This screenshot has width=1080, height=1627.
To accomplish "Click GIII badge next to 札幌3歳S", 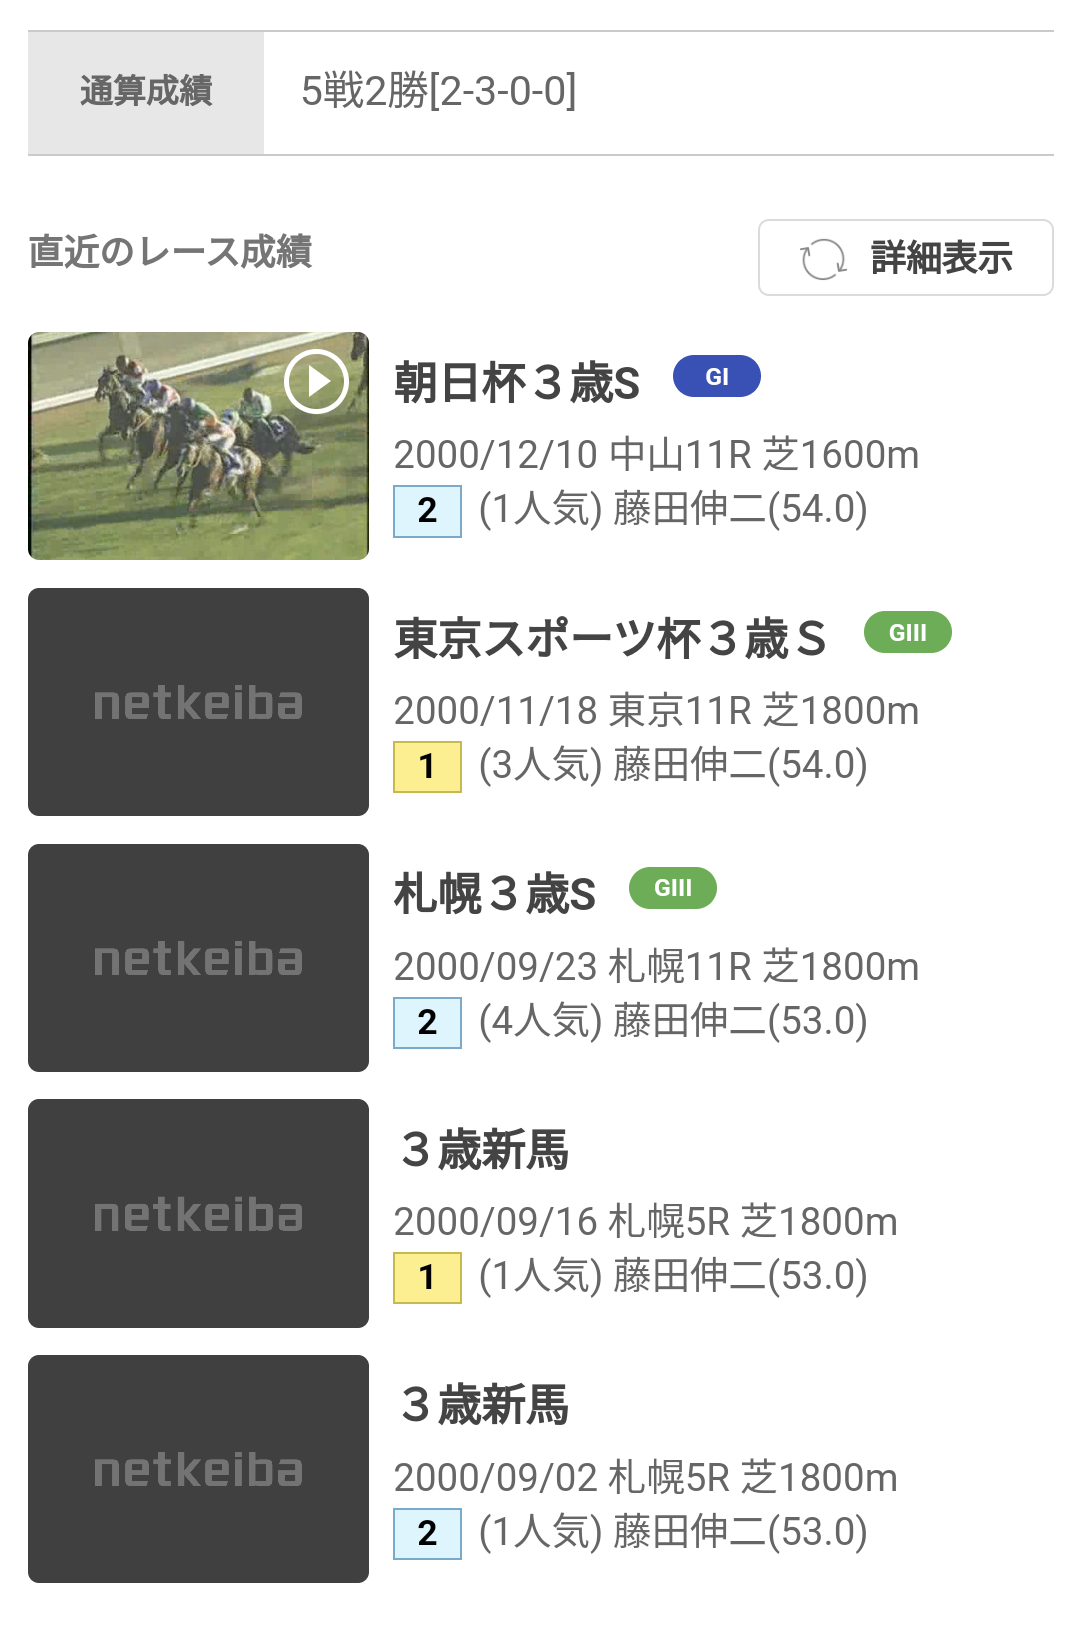I will (672, 888).
